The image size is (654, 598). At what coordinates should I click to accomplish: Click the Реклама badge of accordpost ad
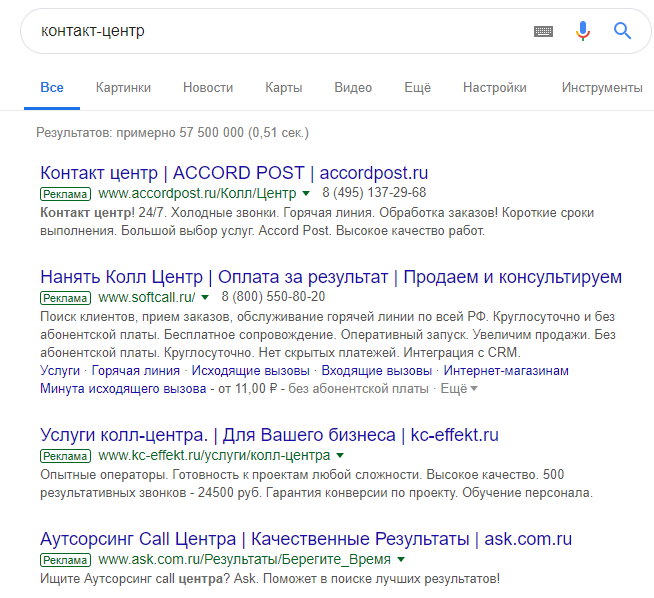coord(65,194)
